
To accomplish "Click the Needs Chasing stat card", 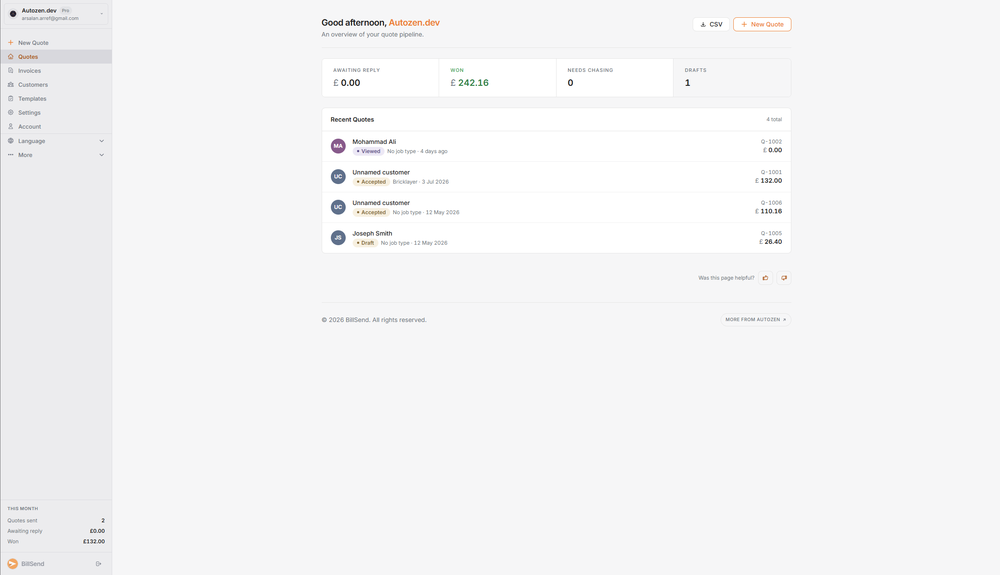I will (x=615, y=78).
